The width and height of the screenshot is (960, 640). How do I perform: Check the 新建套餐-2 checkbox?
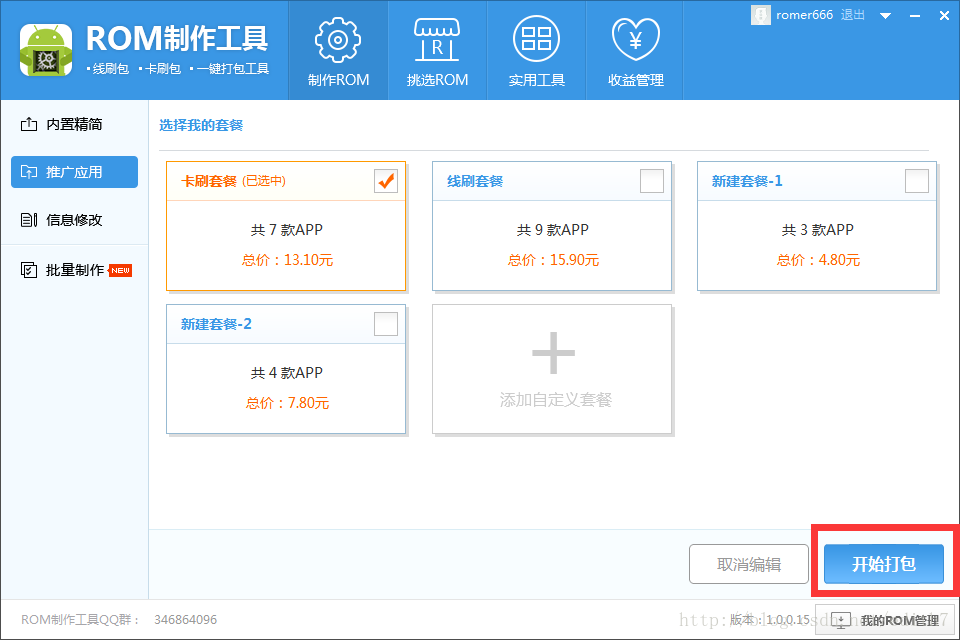click(x=386, y=324)
